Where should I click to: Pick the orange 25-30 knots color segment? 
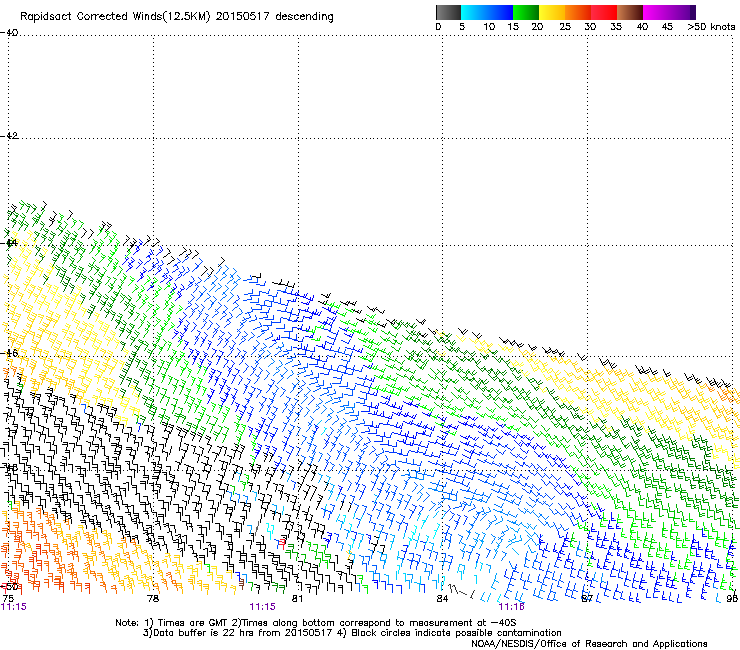578,12
